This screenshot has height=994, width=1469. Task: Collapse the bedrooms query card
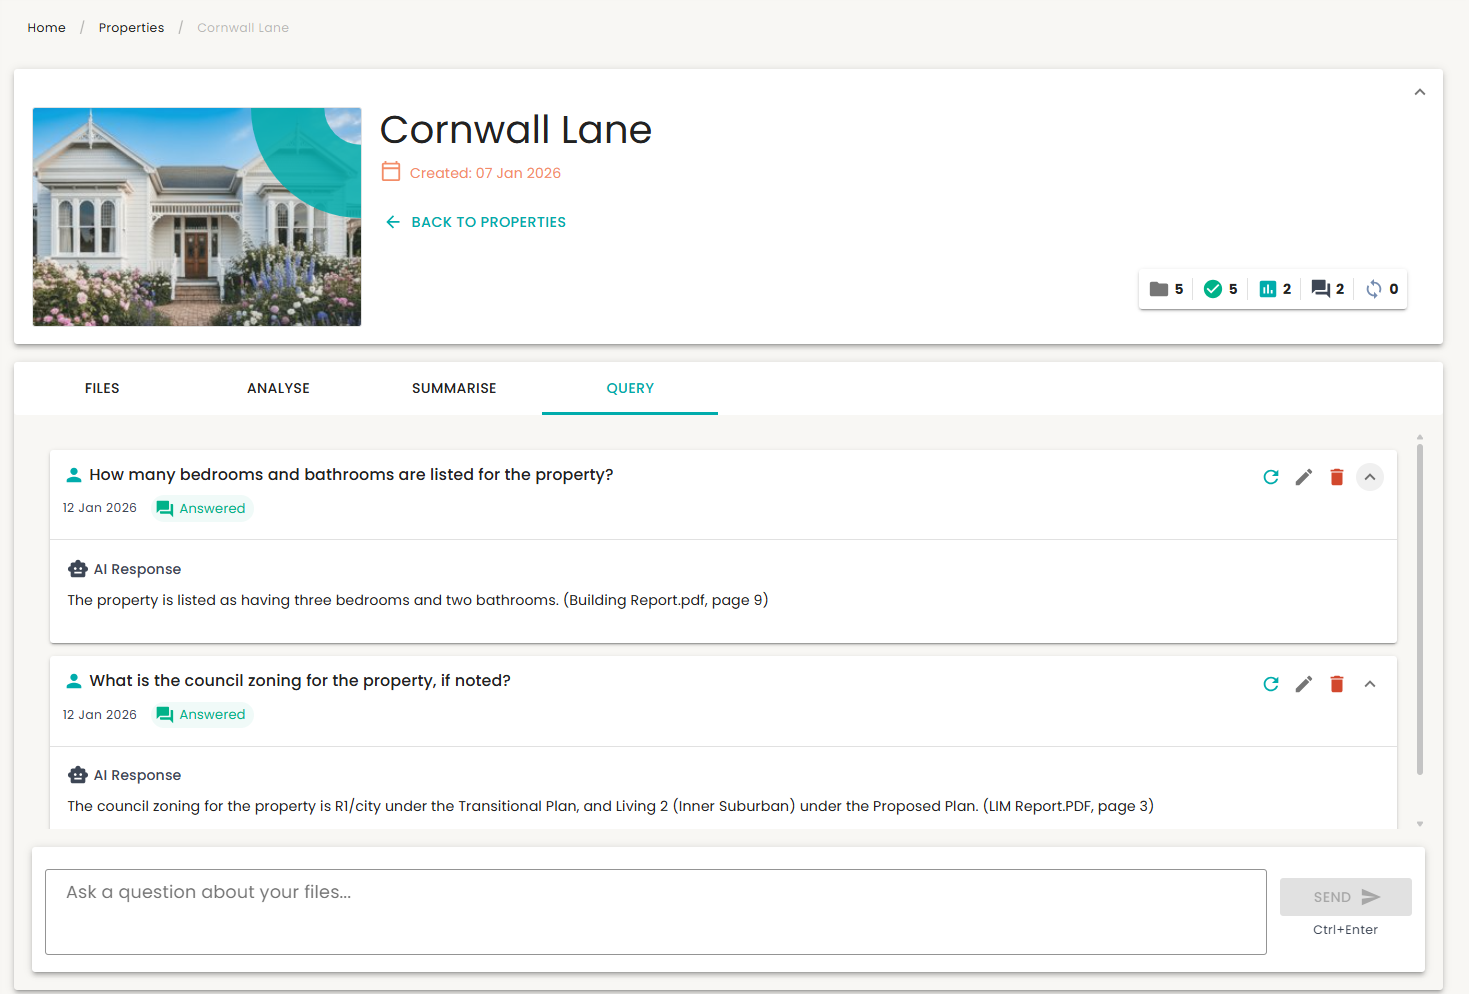tap(1369, 477)
